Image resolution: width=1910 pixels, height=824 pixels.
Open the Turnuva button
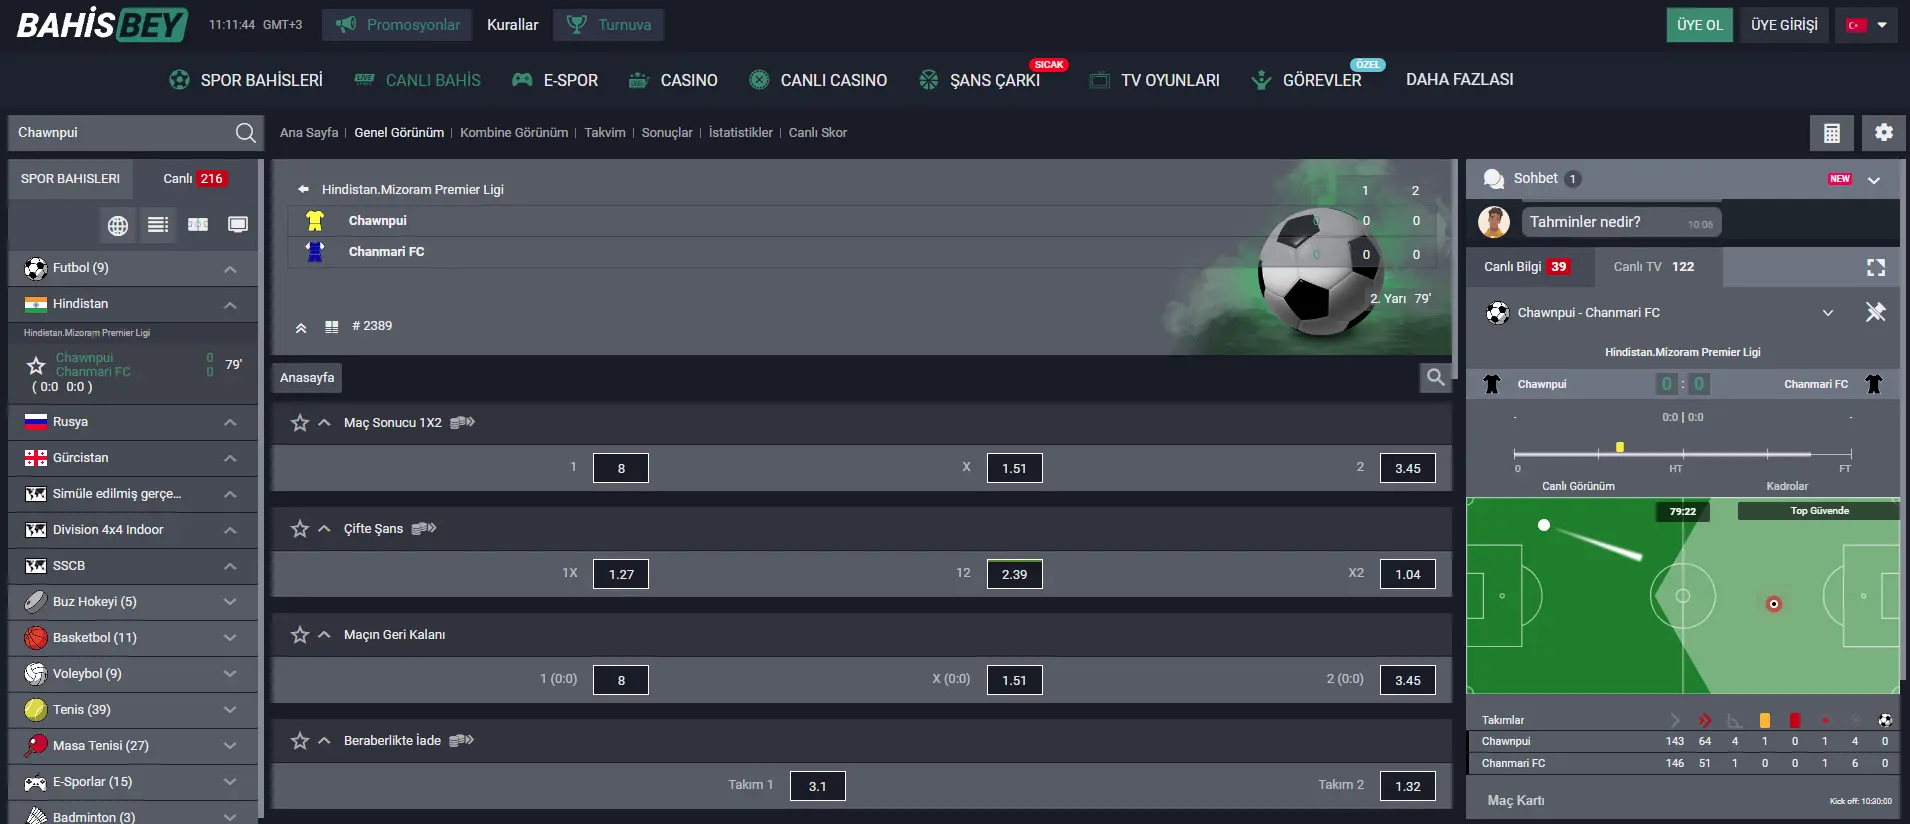[608, 25]
